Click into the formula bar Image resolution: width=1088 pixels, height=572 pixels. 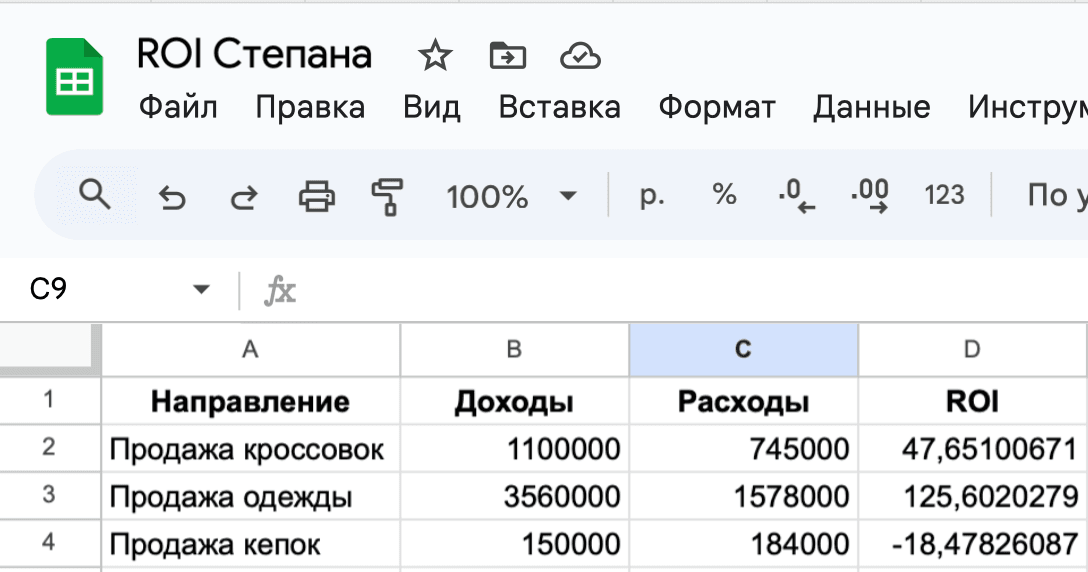coord(694,289)
